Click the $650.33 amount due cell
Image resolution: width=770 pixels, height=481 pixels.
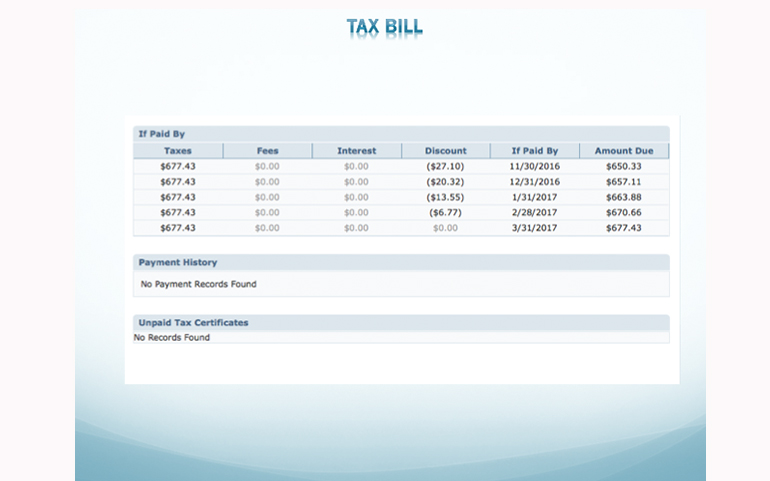click(624, 166)
